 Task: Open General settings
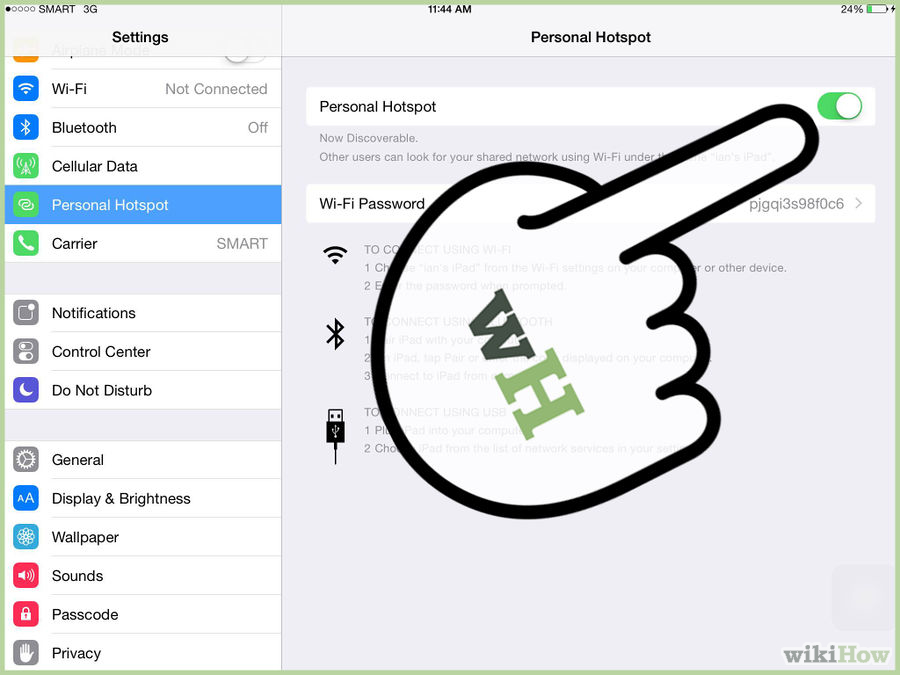click(x=143, y=460)
